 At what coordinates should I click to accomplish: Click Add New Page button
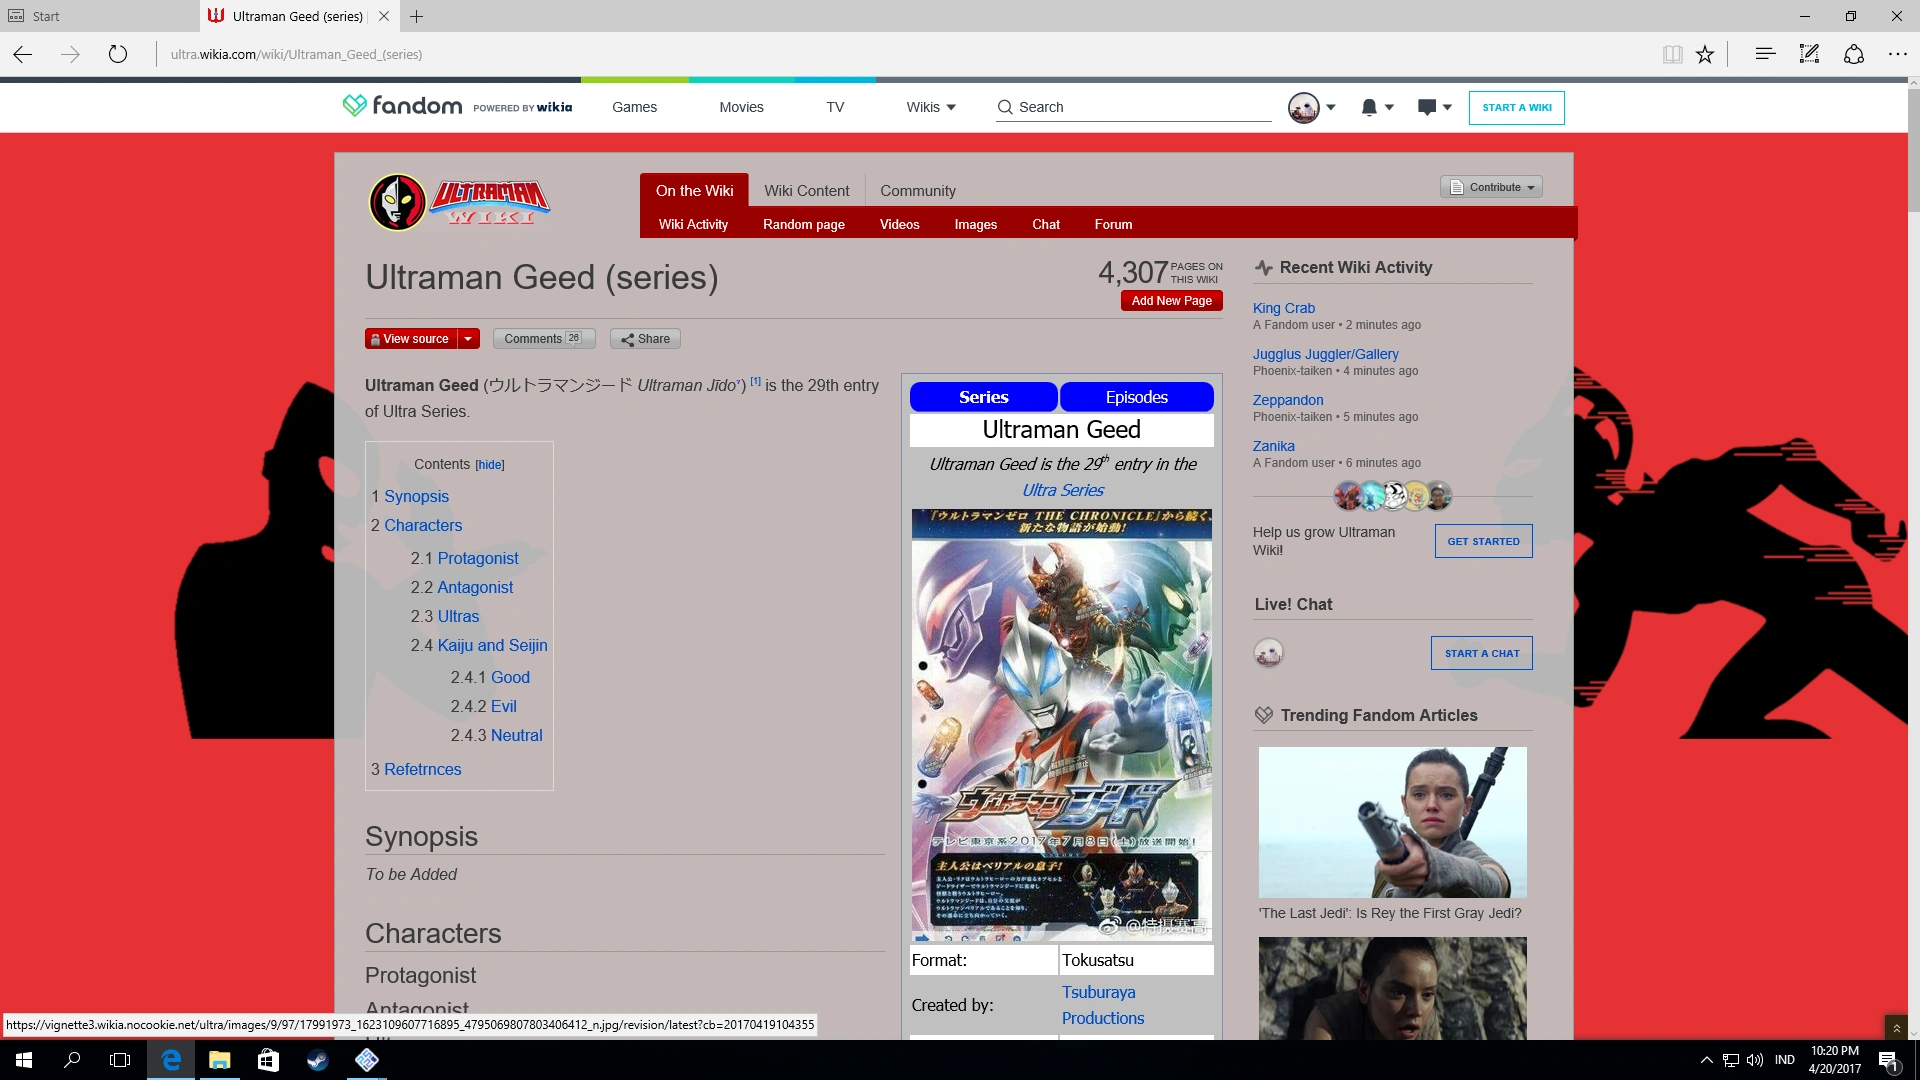tap(1171, 301)
